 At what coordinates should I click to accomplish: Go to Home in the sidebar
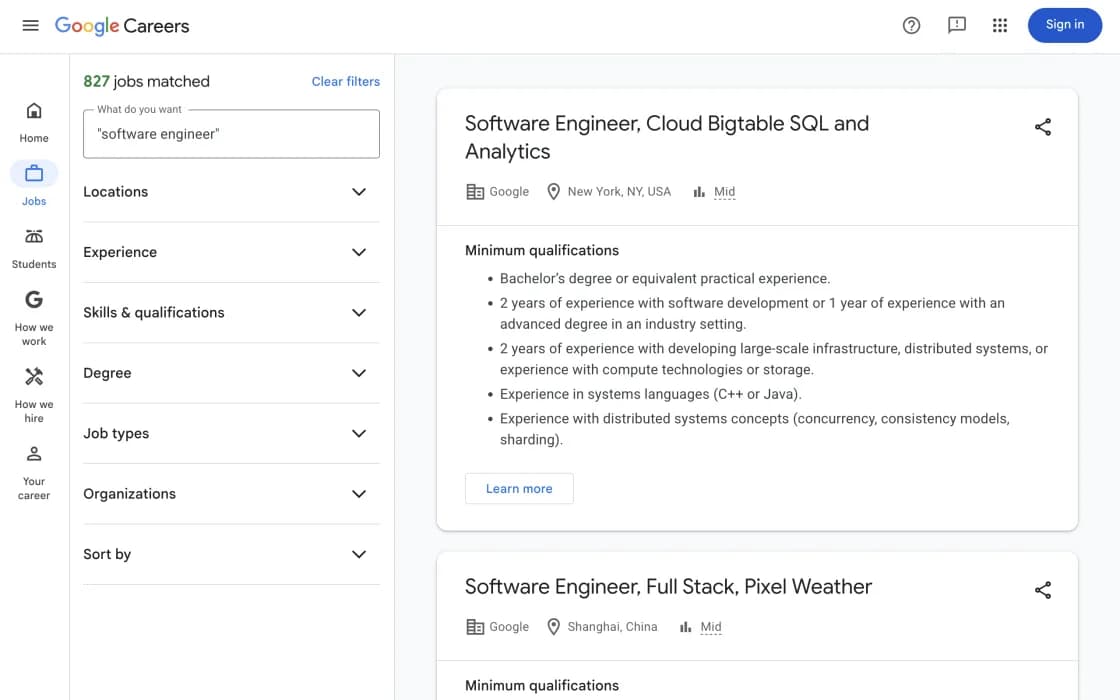click(34, 123)
